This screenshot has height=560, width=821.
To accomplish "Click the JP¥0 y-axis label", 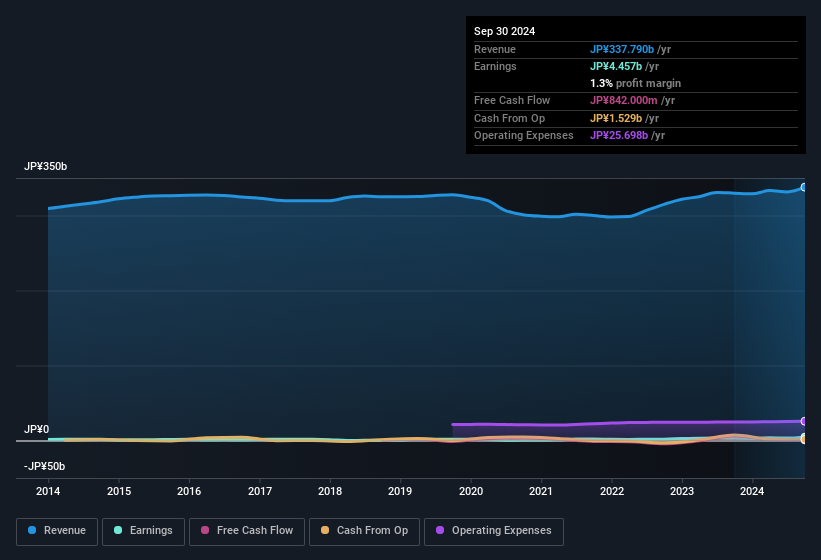I will click(x=37, y=429).
